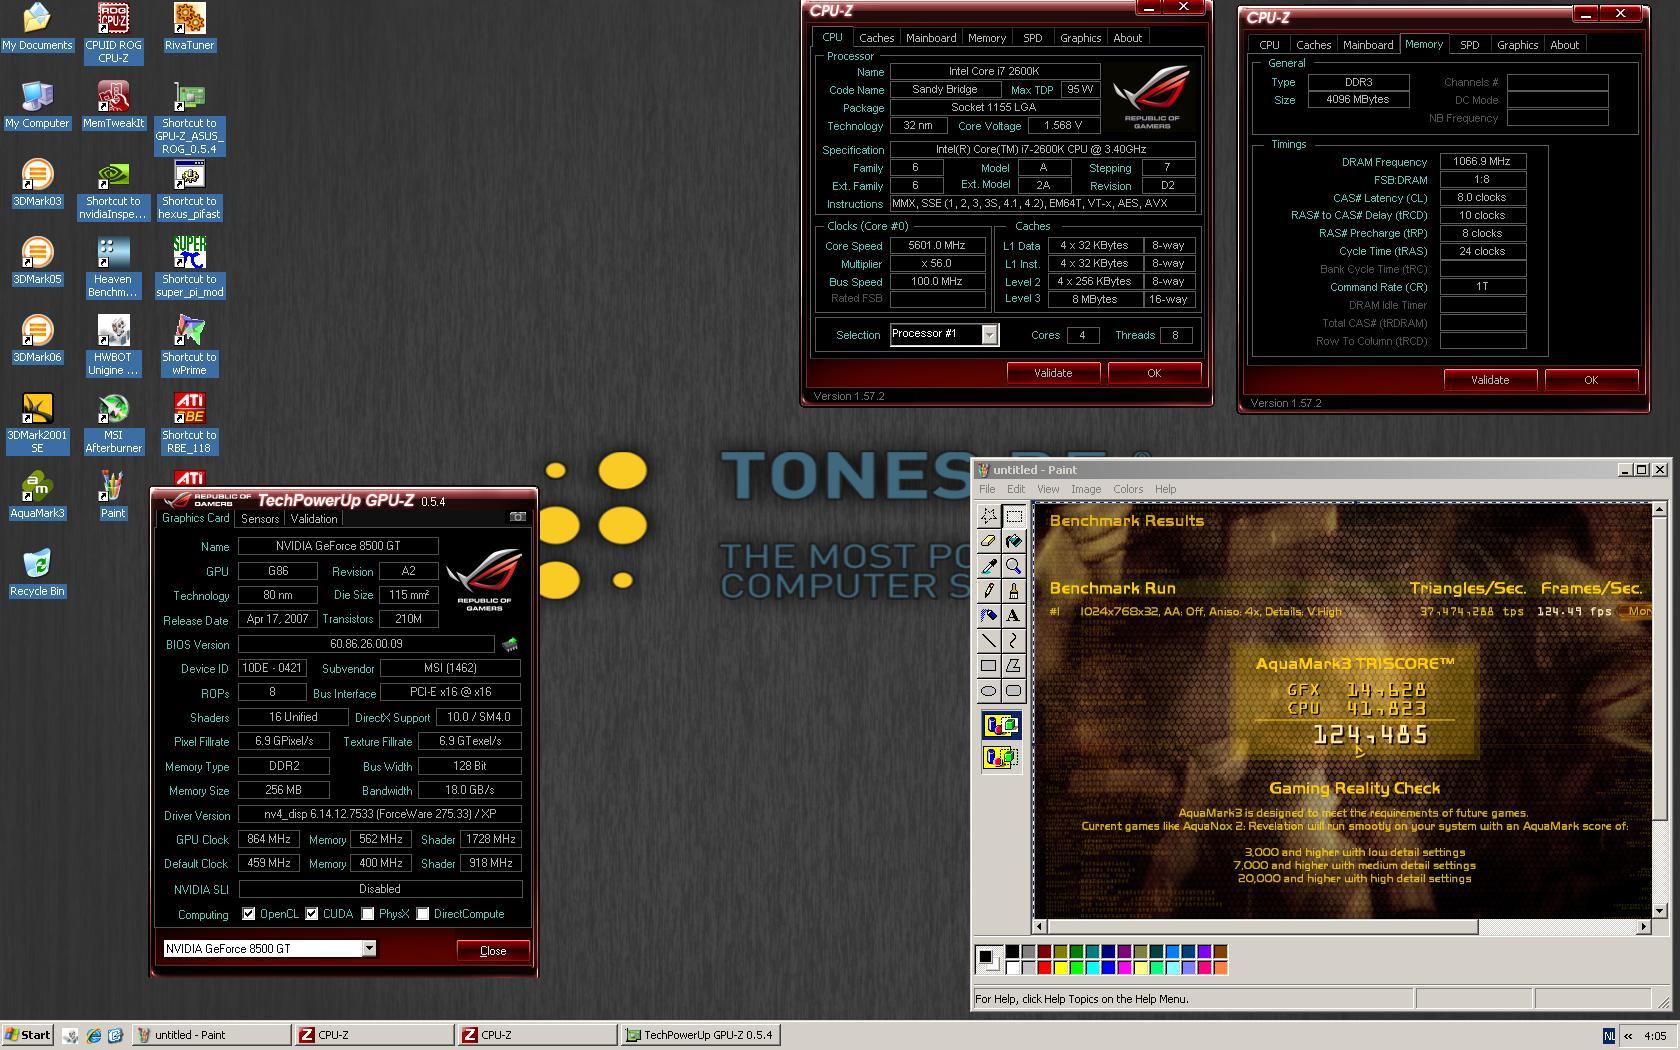Click Validate in the Memory tab CPU-Z window
The image size is (1680, 1050).
[1490, 380]
